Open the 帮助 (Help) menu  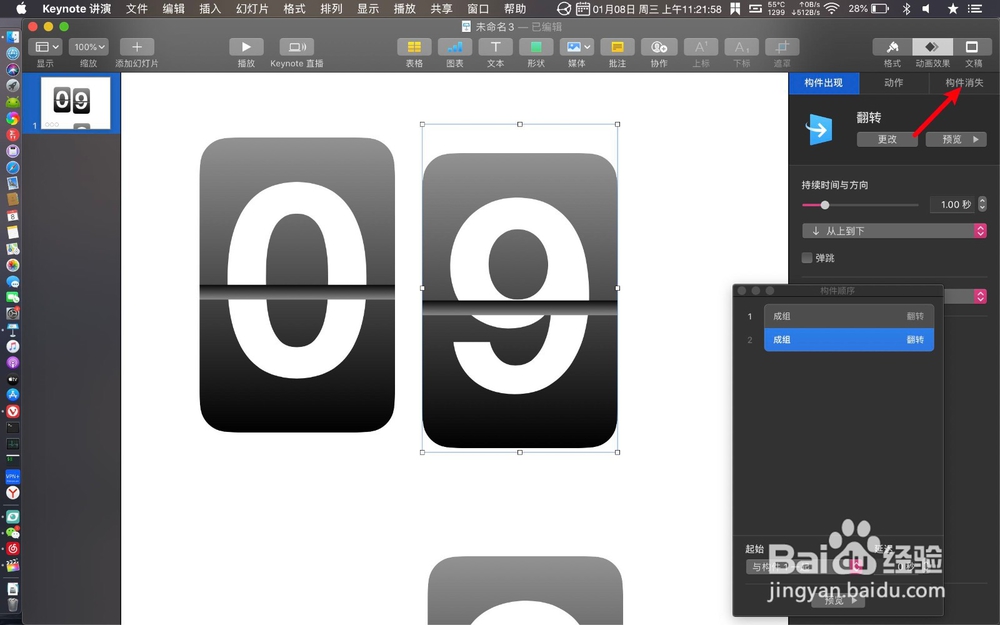tap(515, 8)
